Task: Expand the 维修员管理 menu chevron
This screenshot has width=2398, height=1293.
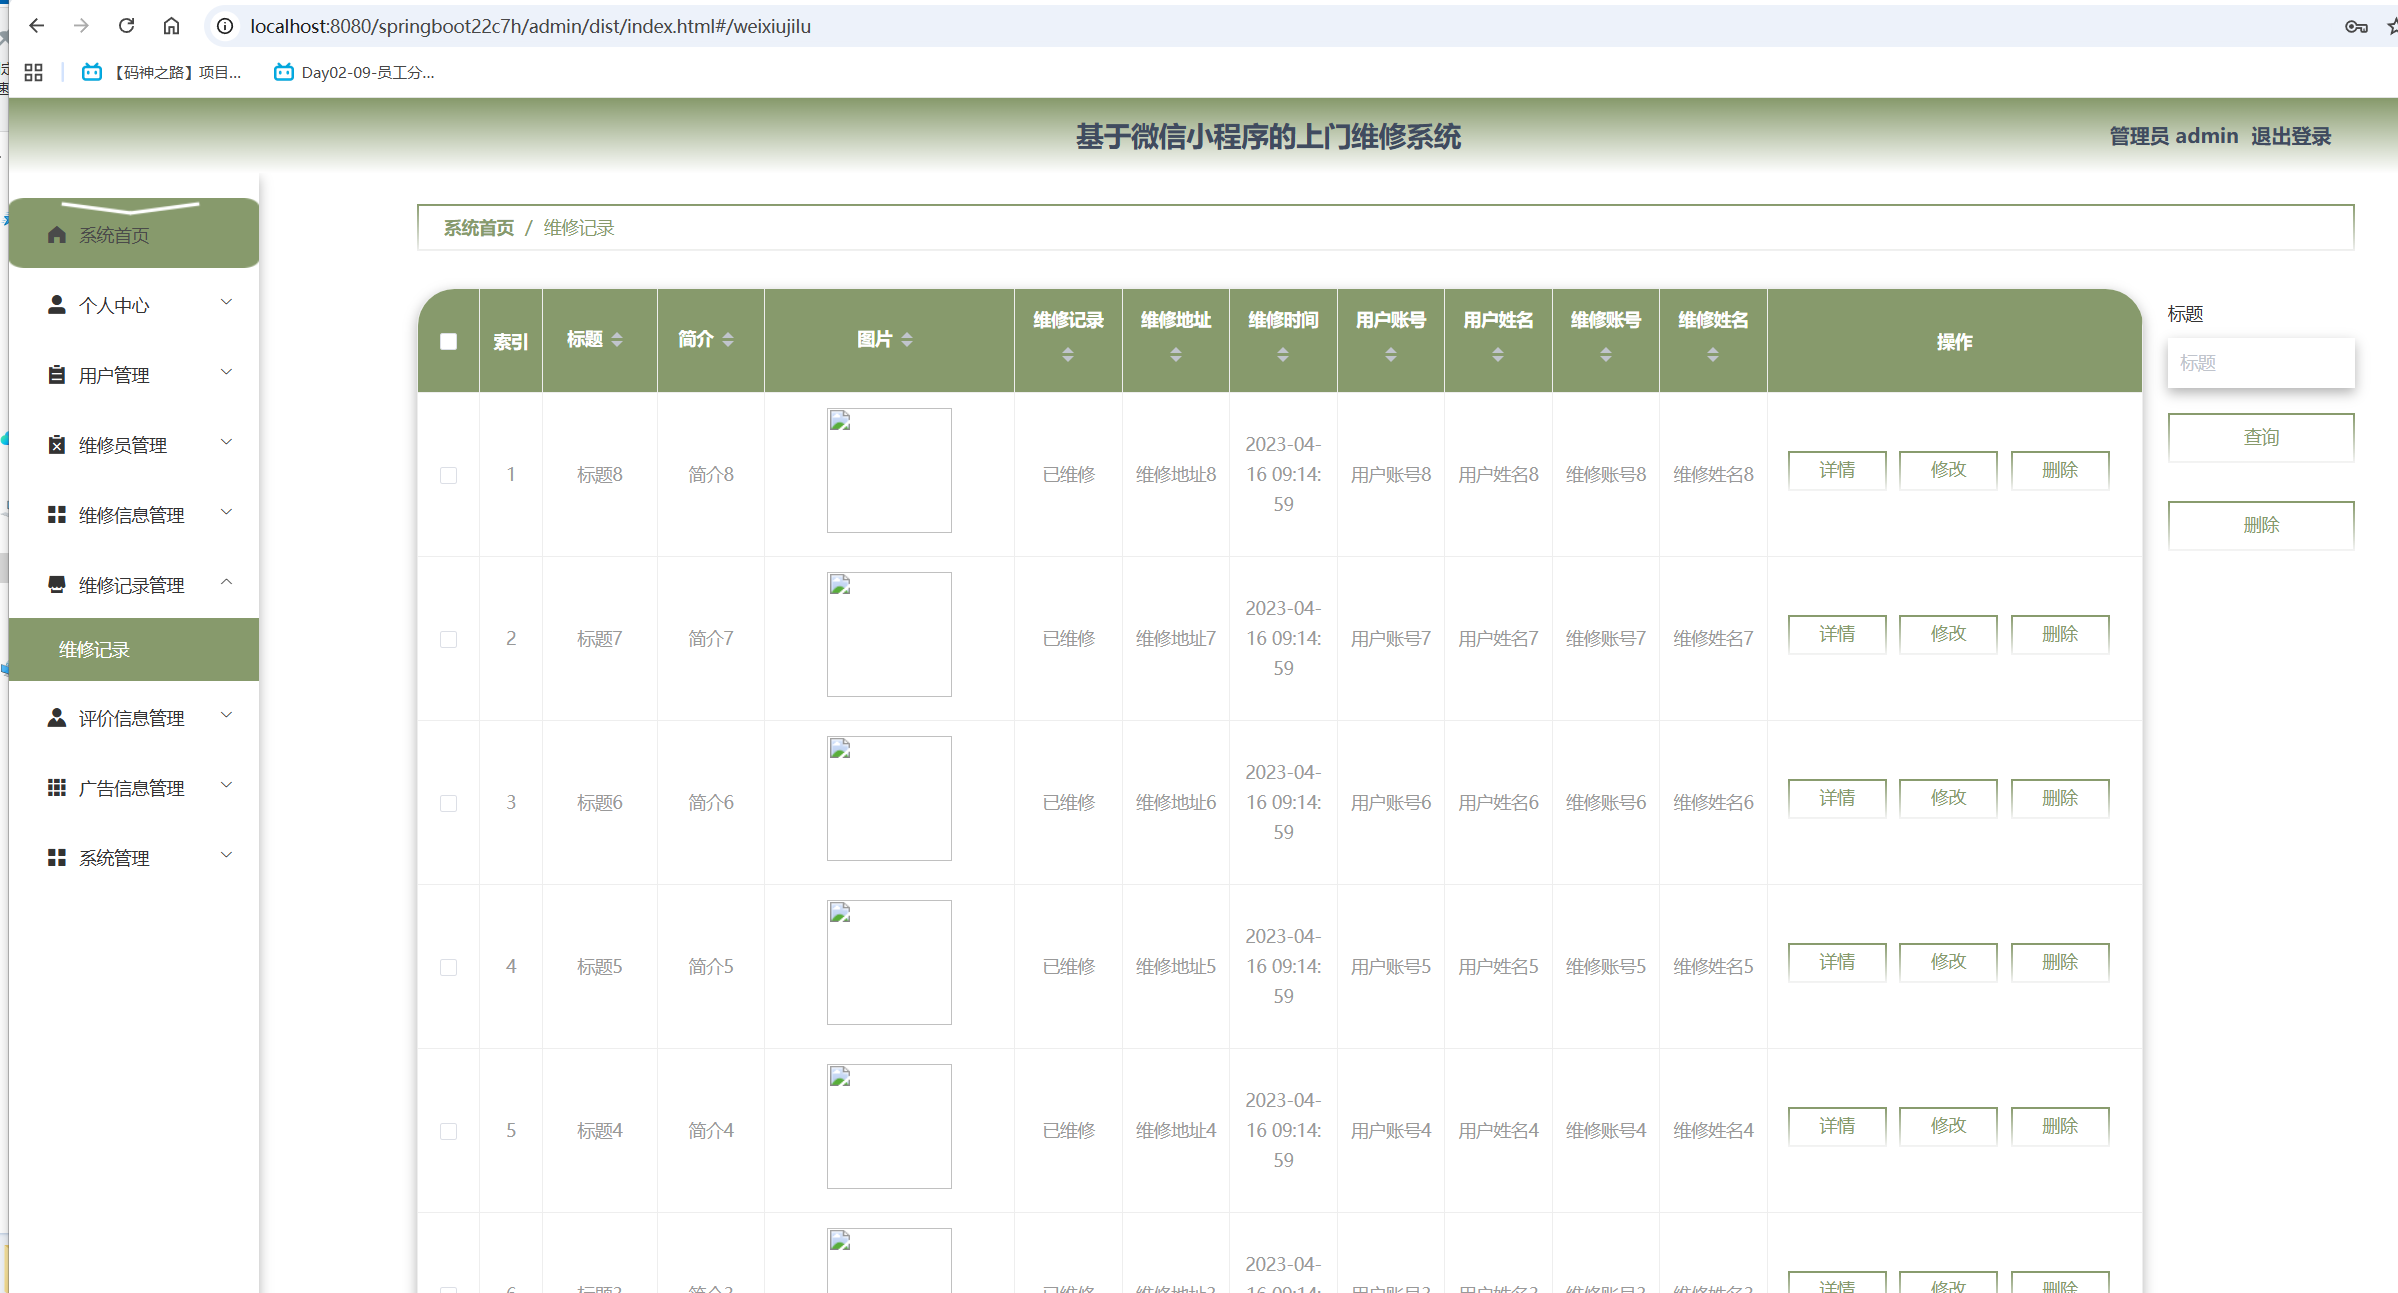Action: pos(227,442)
